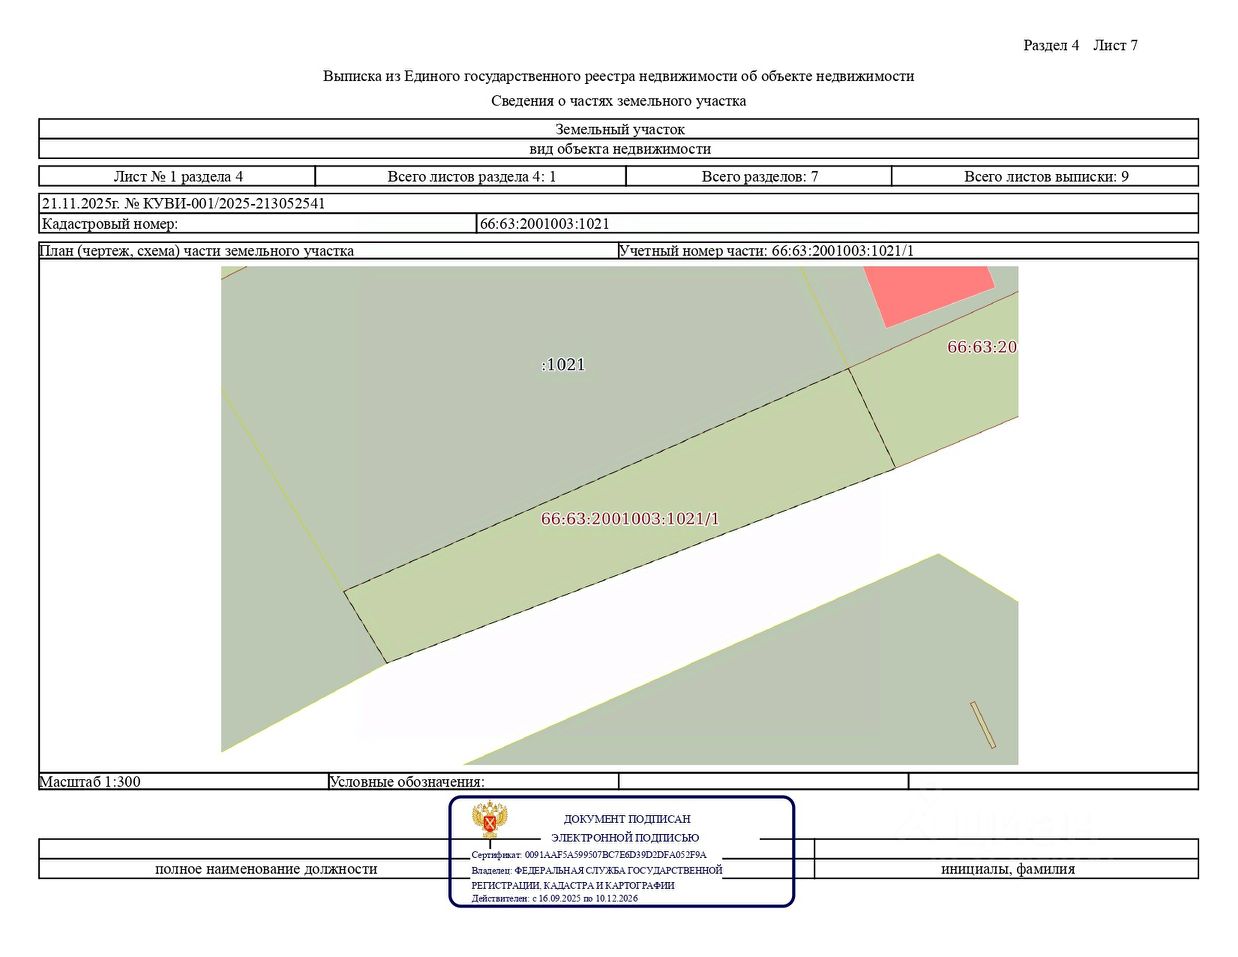Image resolution: width=1238 pixels, height=957 pixels.
Task: Click the 'инициалы, фамилия' cell
Action: pos(1007,869)
